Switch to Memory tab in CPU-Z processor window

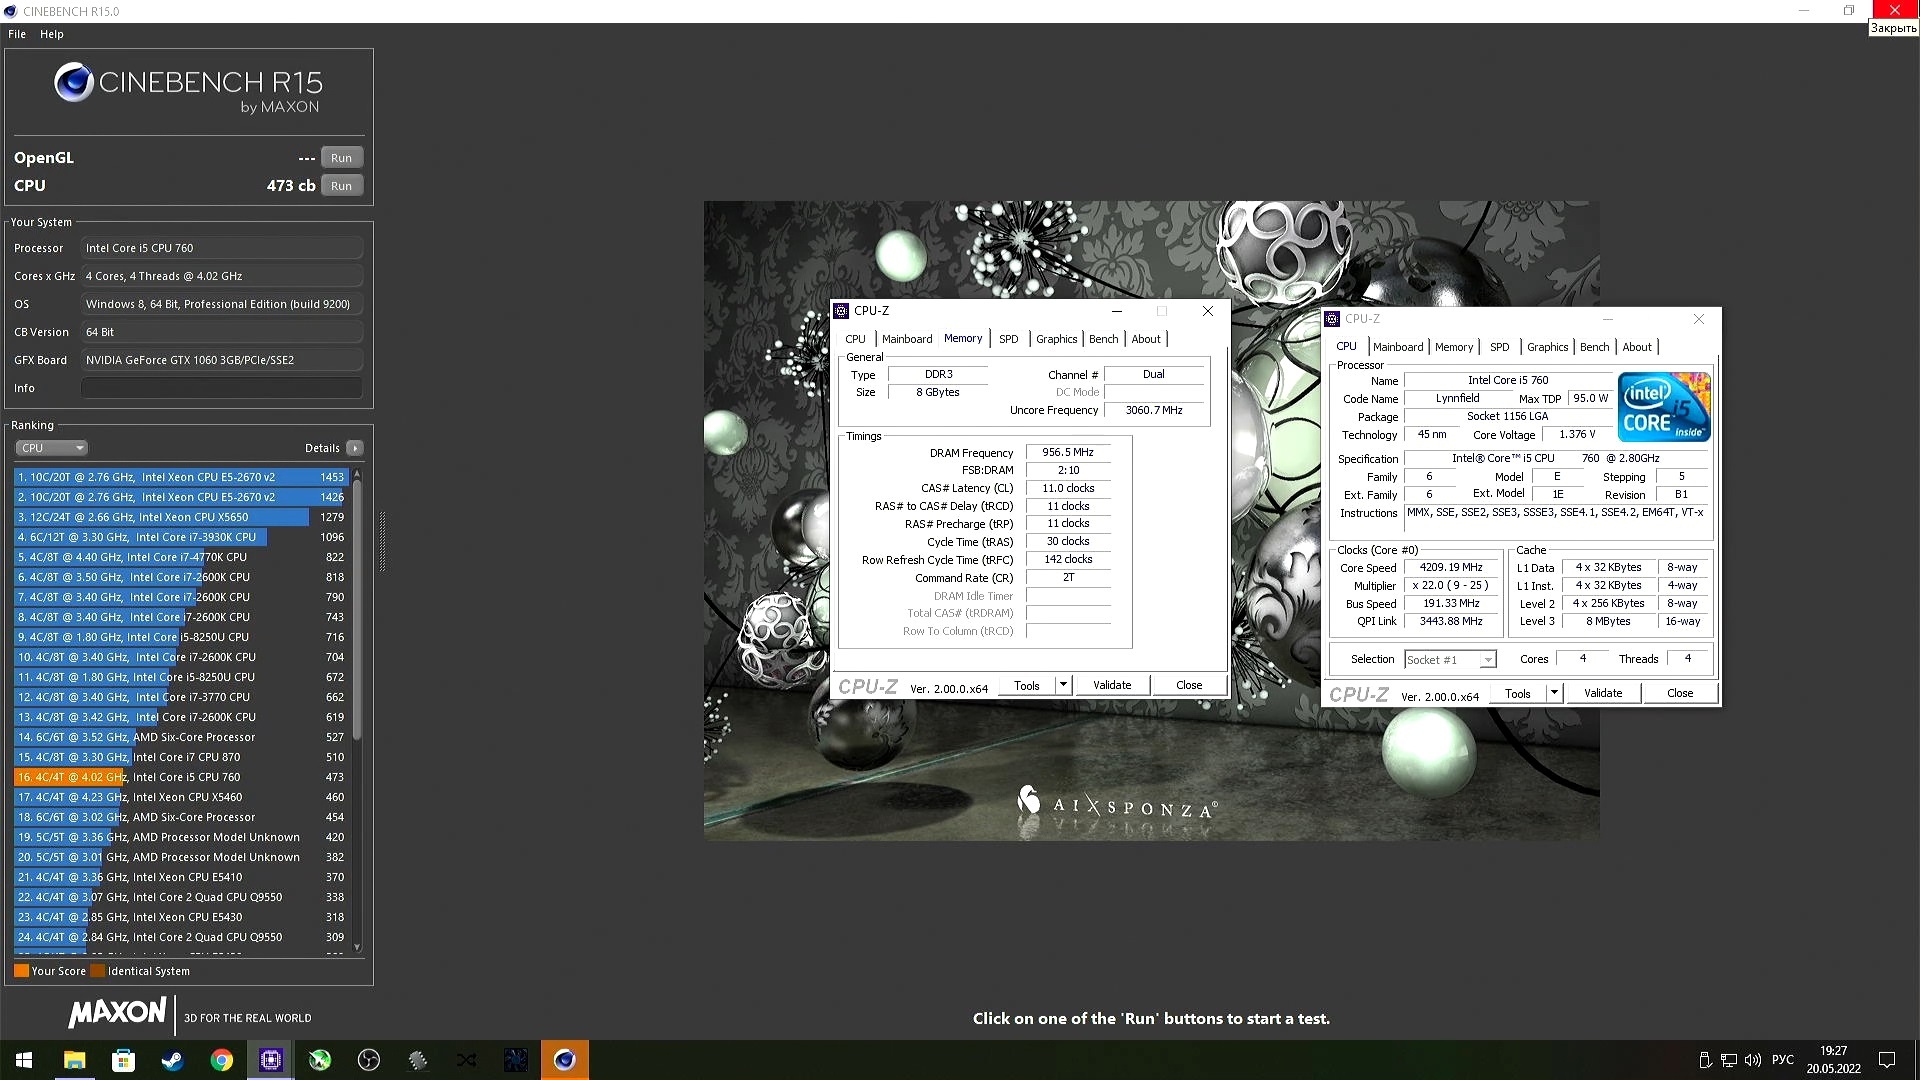(x=1454, y=347)
